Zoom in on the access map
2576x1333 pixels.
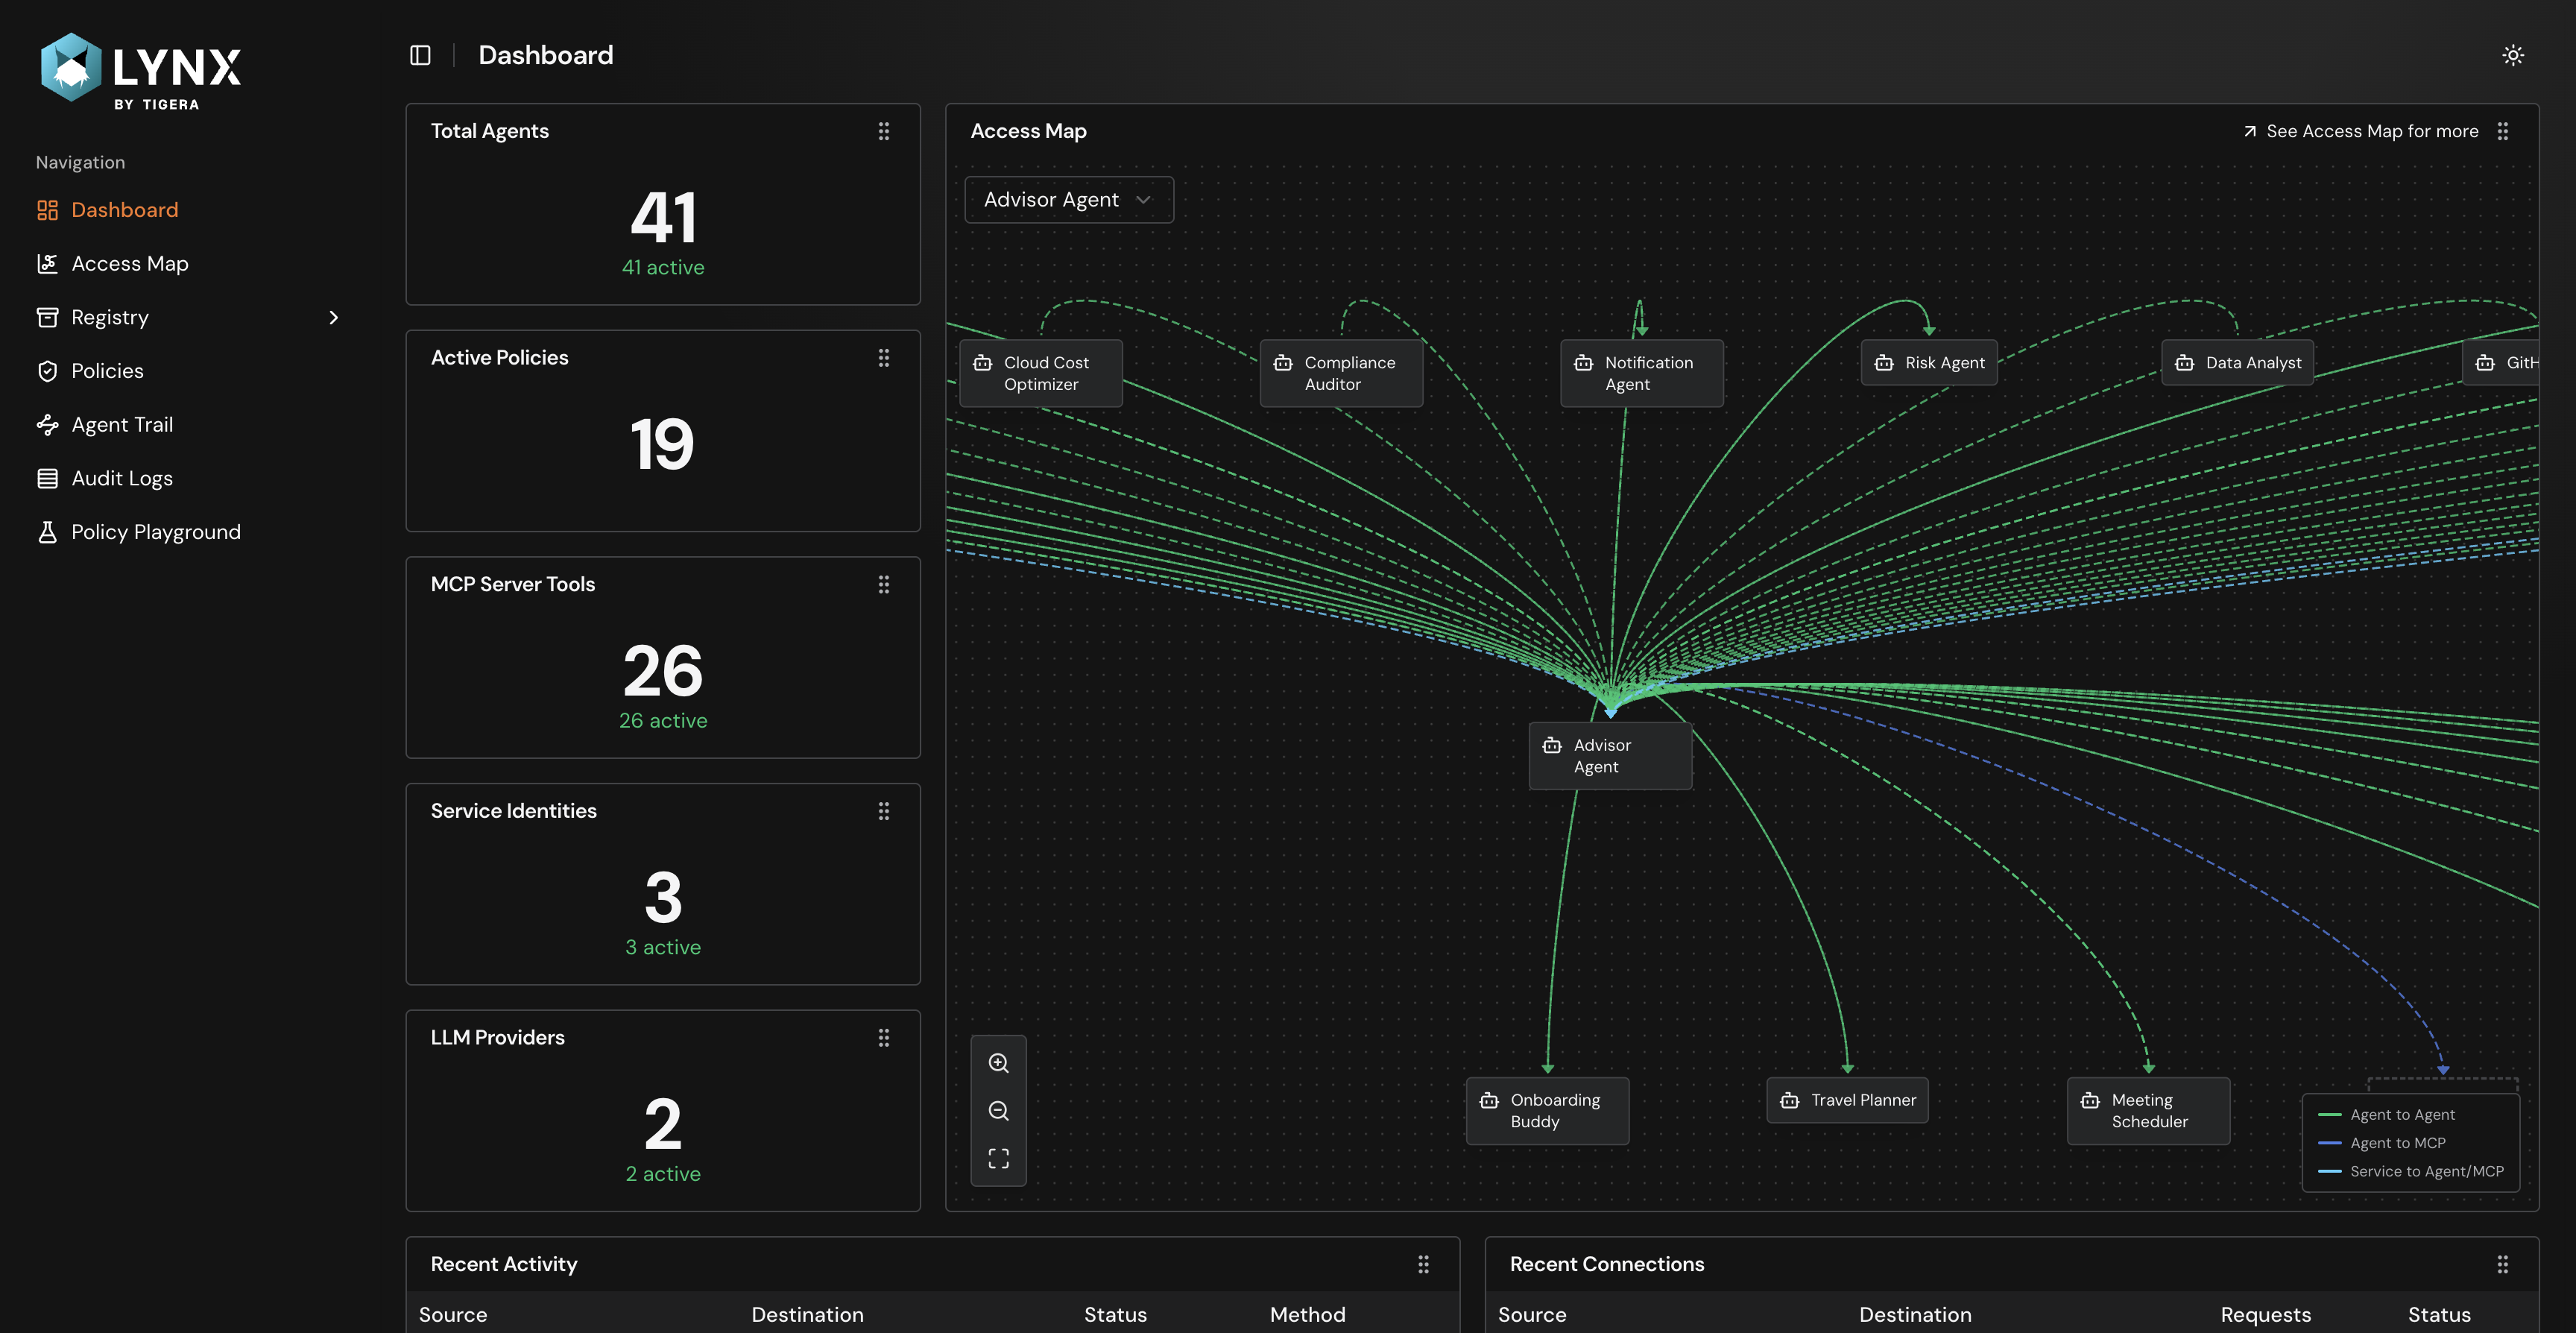click(x=998, y=1063)
